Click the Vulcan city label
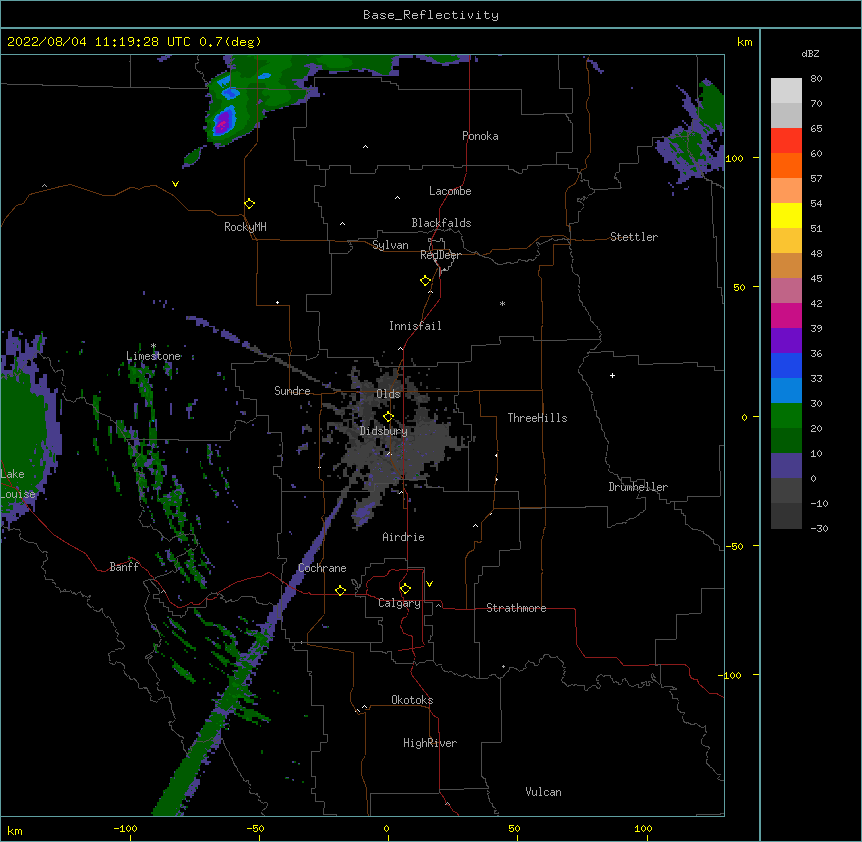The height and width of the screenshot is (842, 862). pyautogui.click(x=543, y=792)
